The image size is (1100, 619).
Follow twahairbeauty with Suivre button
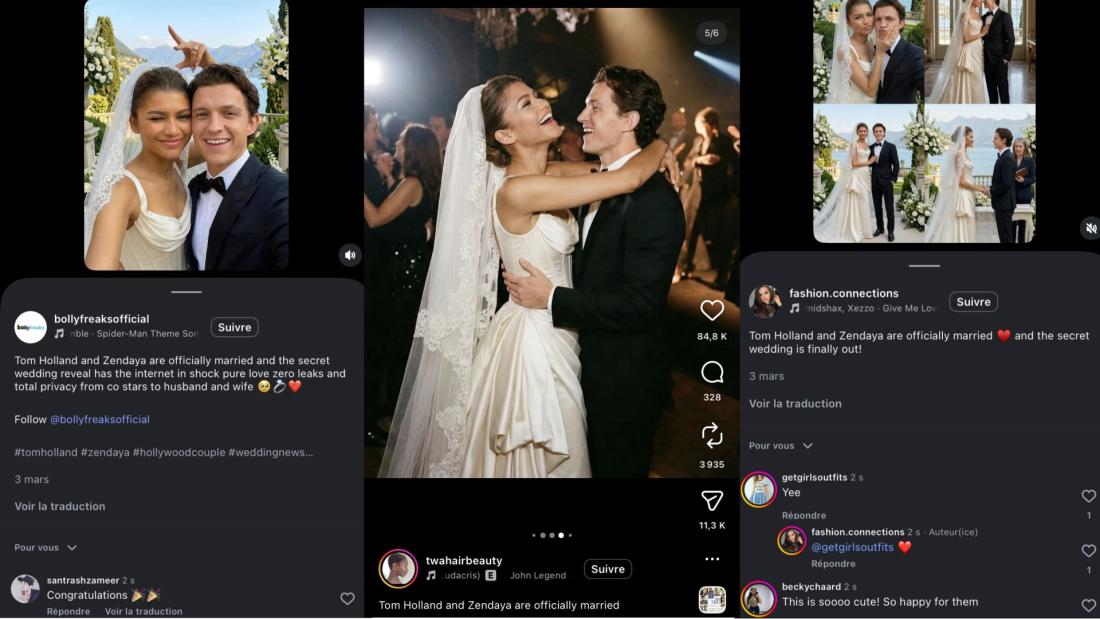607,569
